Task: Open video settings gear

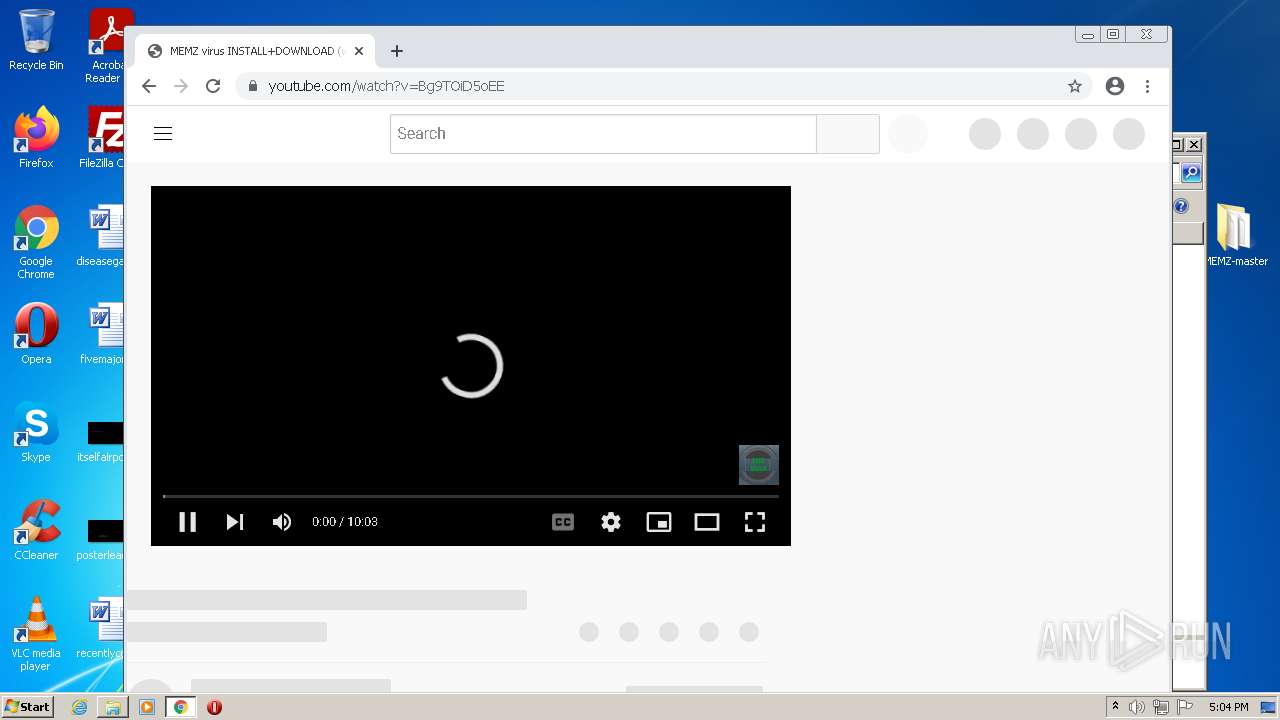Action: pos(611,521)
